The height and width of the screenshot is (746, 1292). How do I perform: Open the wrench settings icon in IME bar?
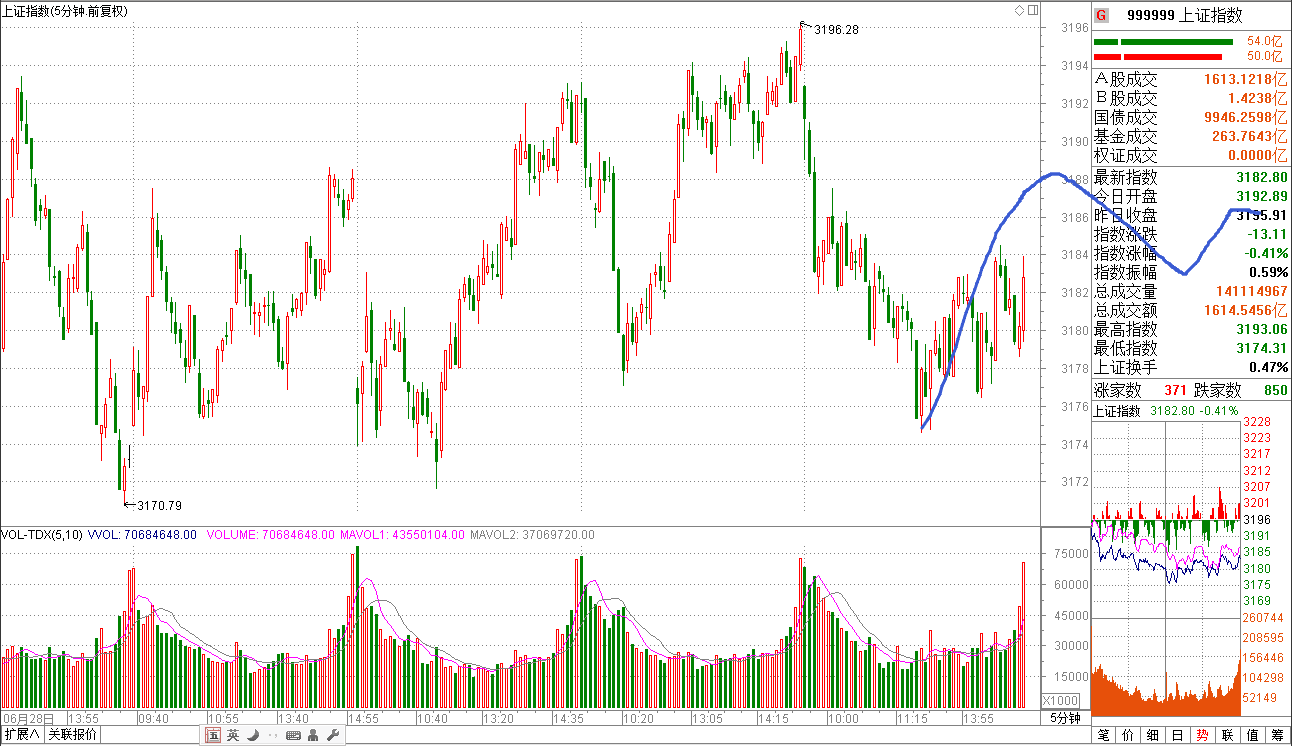click(334, 736)
